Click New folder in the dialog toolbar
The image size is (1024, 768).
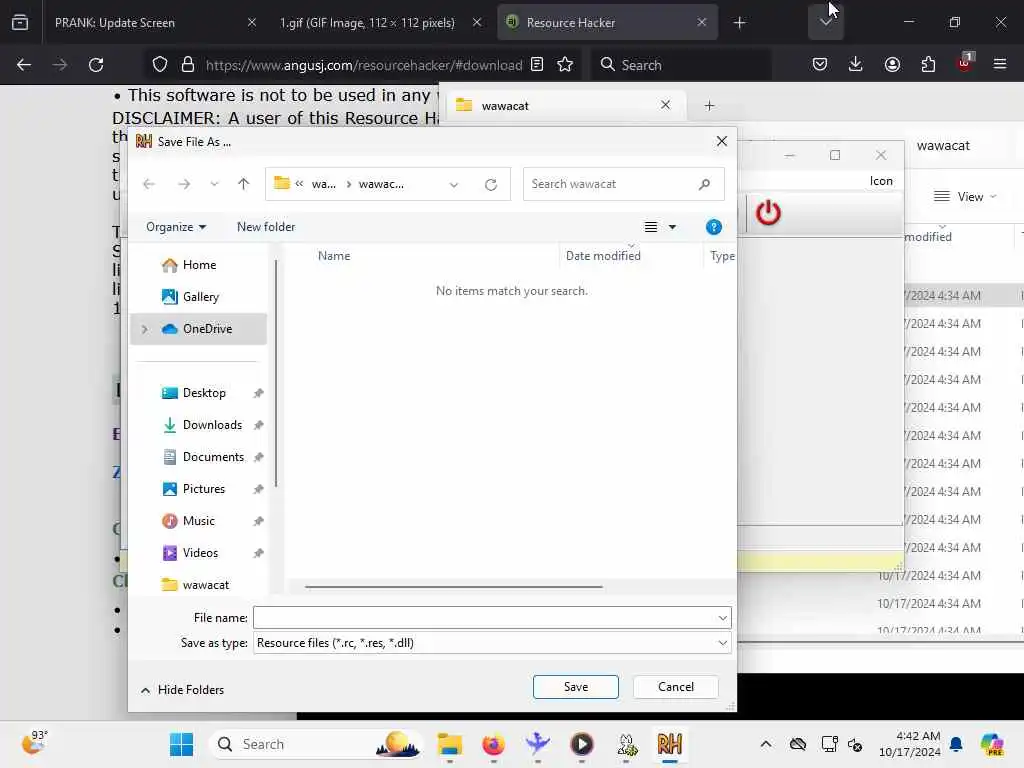pos(266,227)
